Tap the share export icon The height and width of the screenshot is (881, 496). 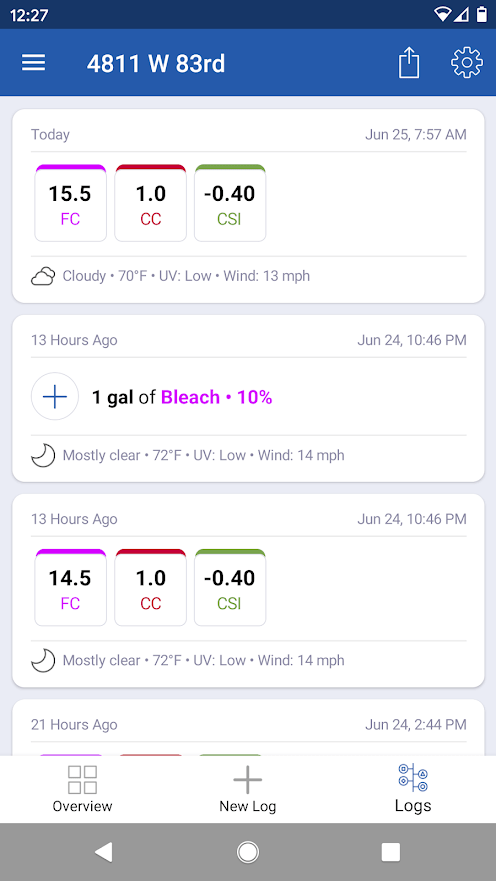point(409,62)
